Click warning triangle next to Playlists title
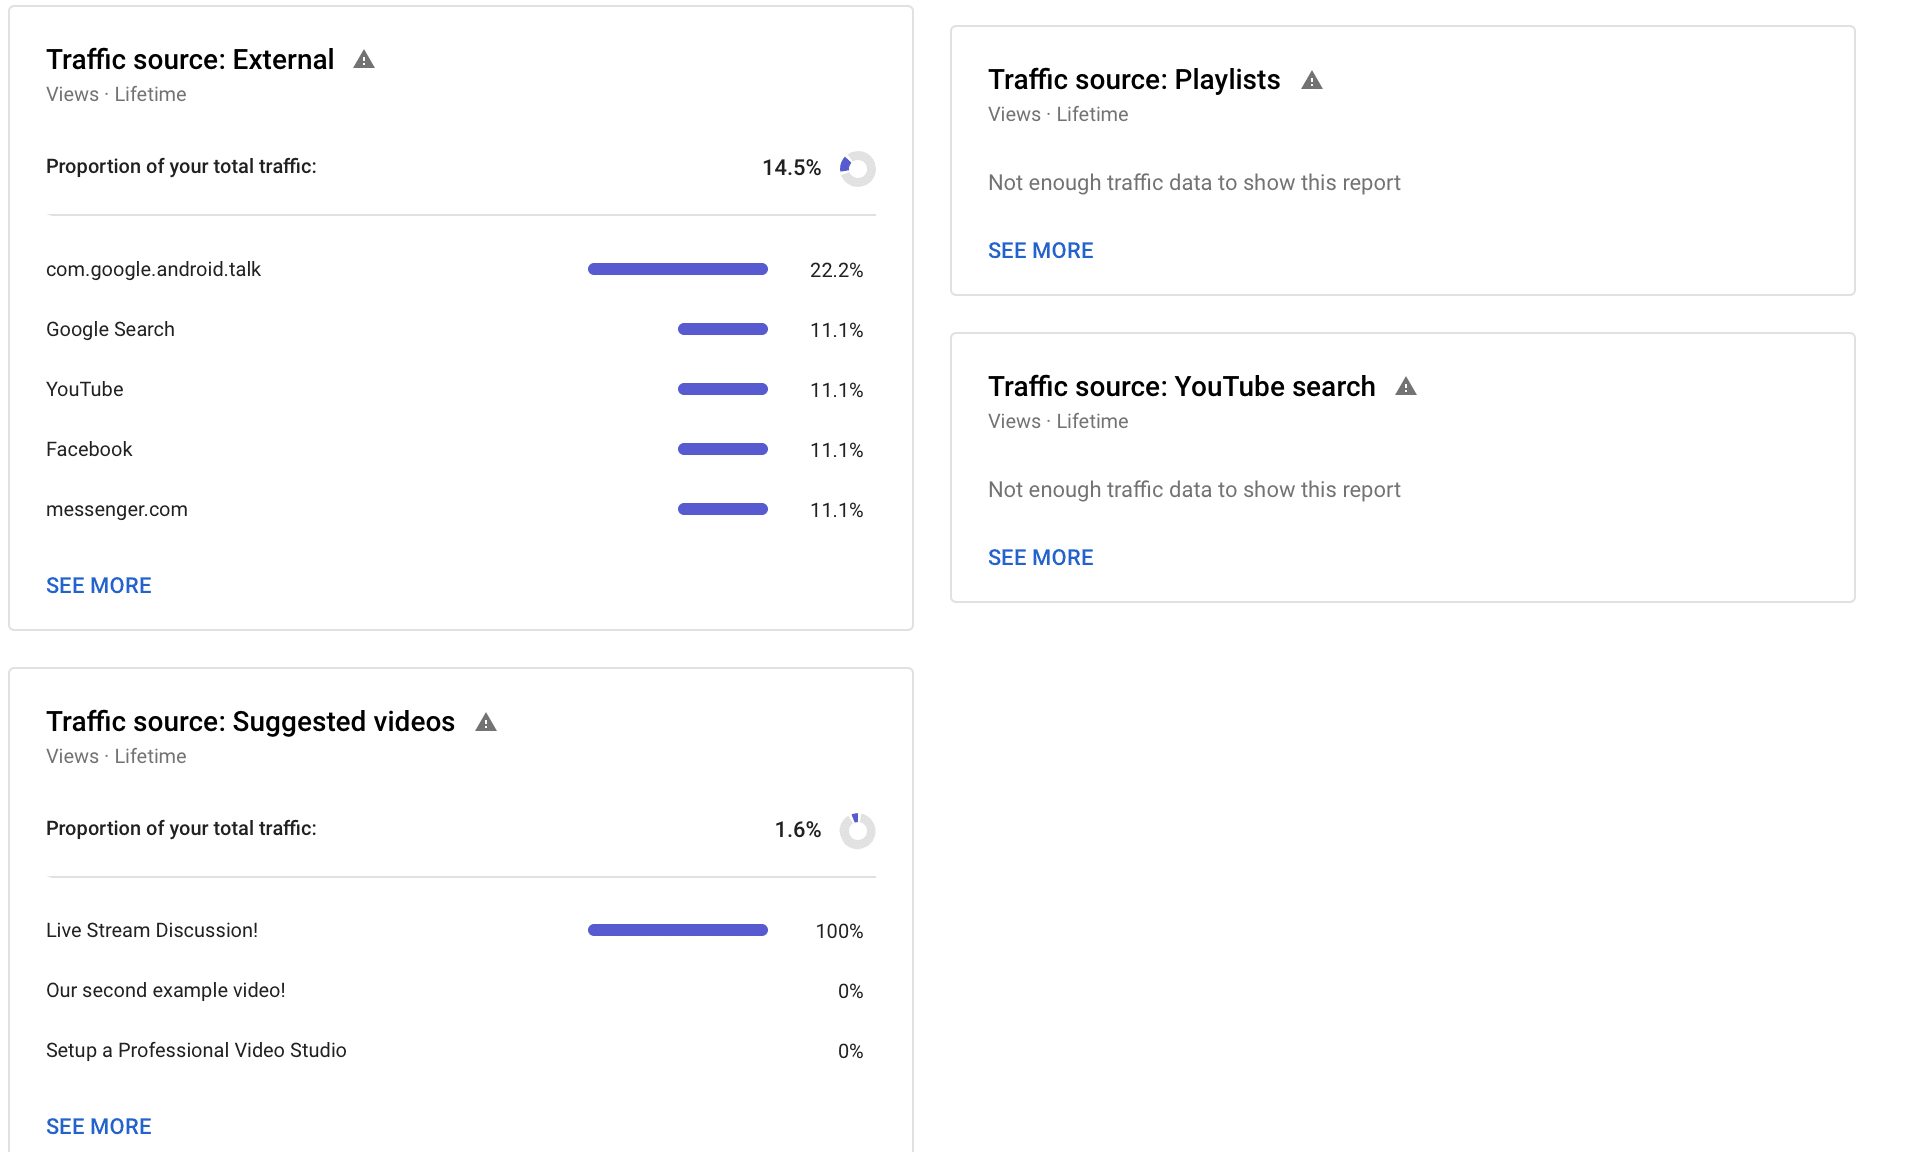 1312,80
